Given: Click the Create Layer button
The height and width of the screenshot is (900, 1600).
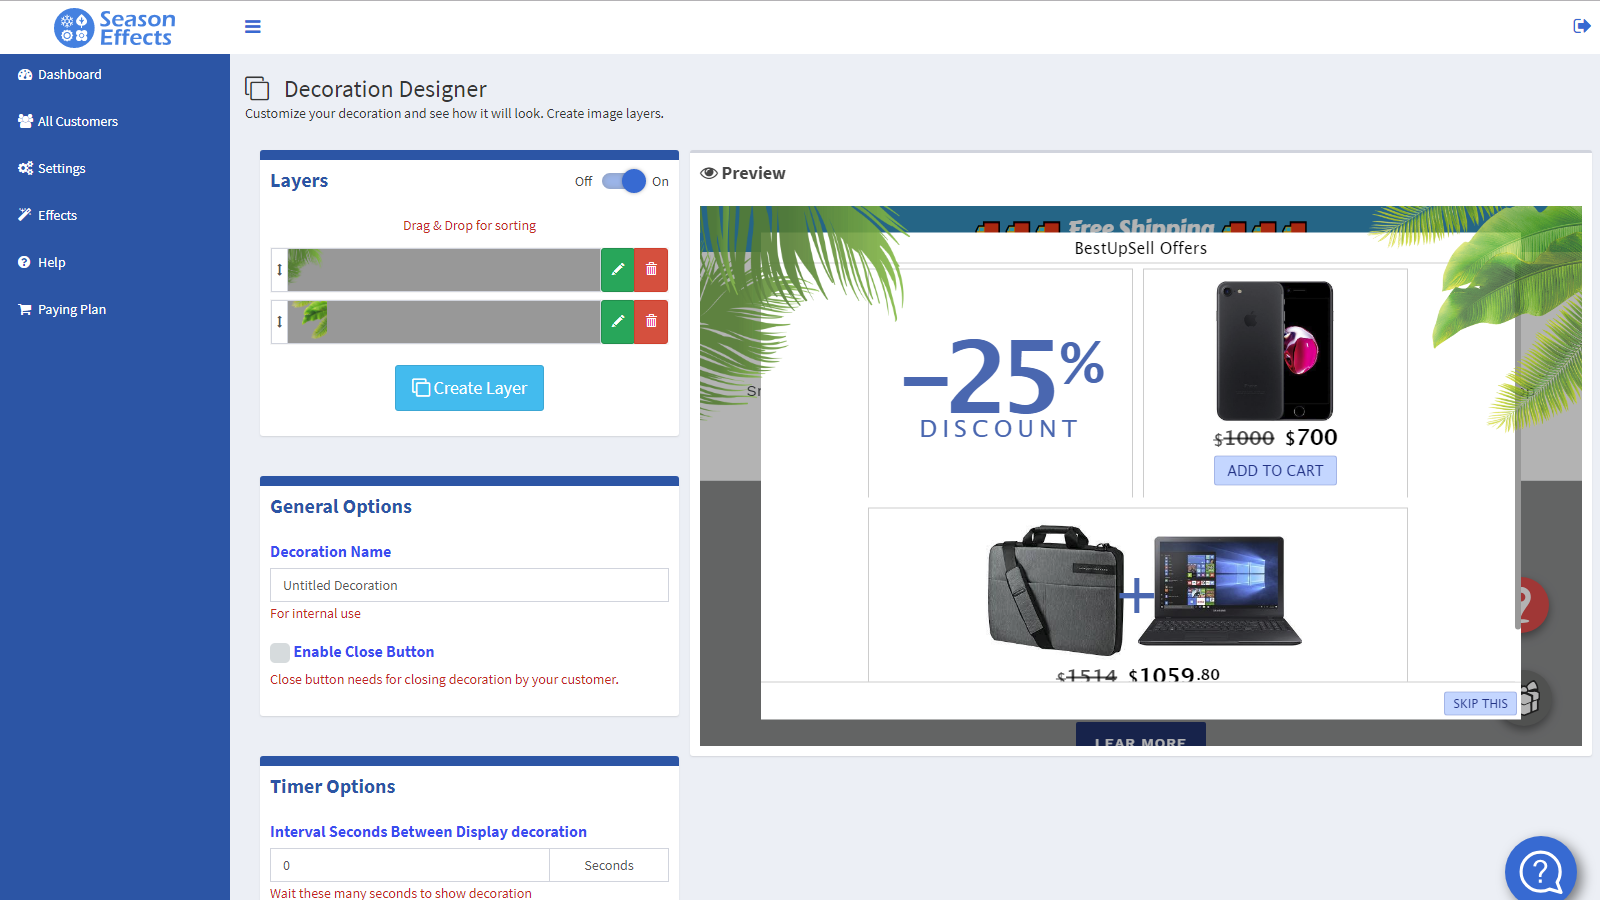Looking at the screenshot, I should [x=469, y=388].
